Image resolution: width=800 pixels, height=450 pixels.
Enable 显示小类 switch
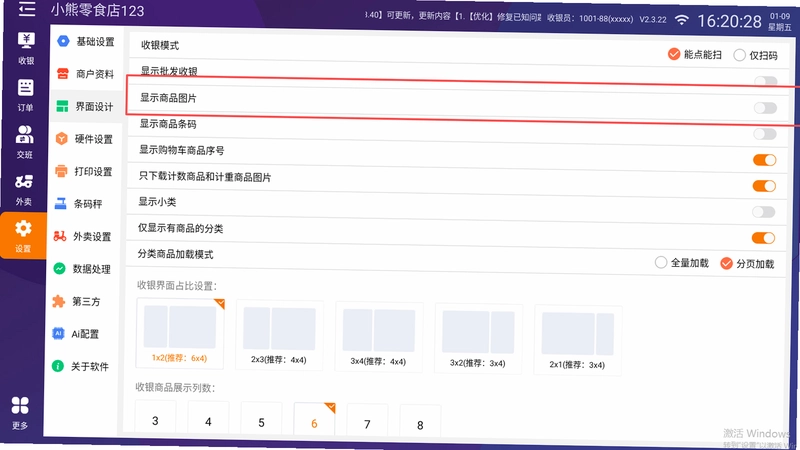763,212
